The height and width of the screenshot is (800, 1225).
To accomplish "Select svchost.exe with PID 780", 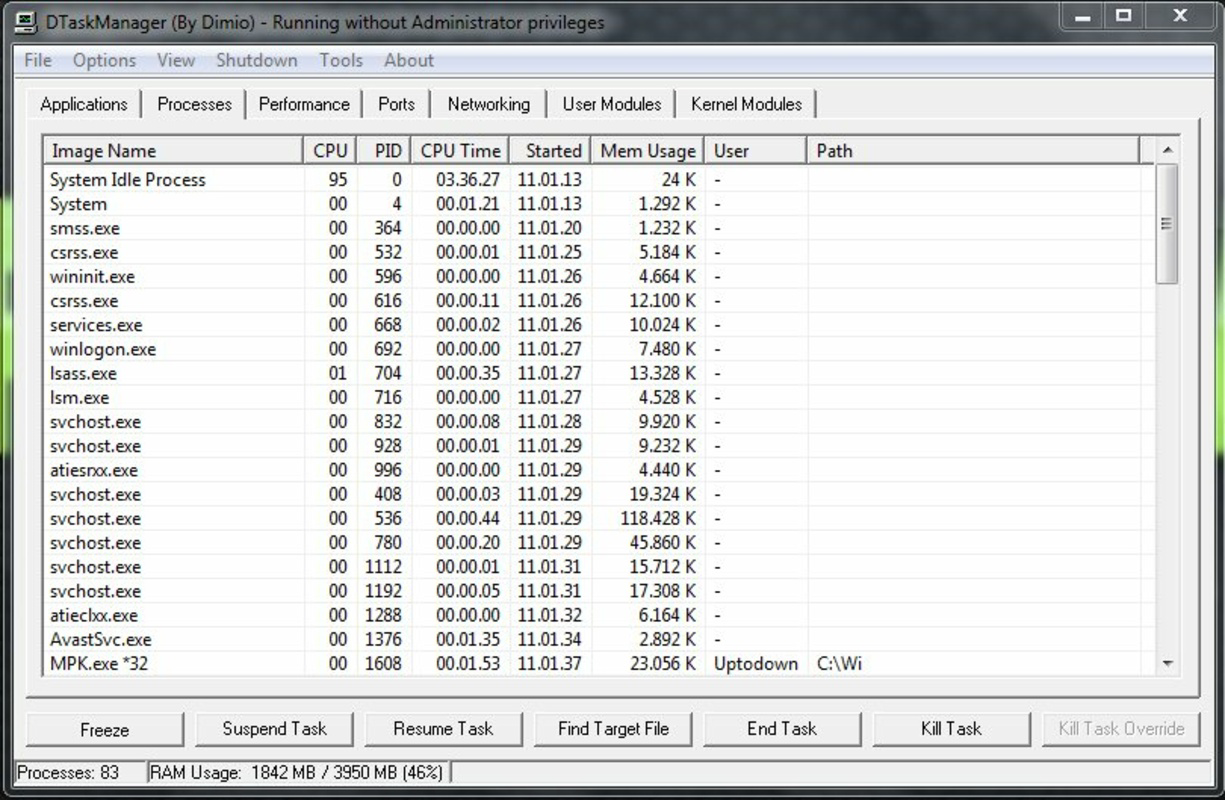I will 598,543.
